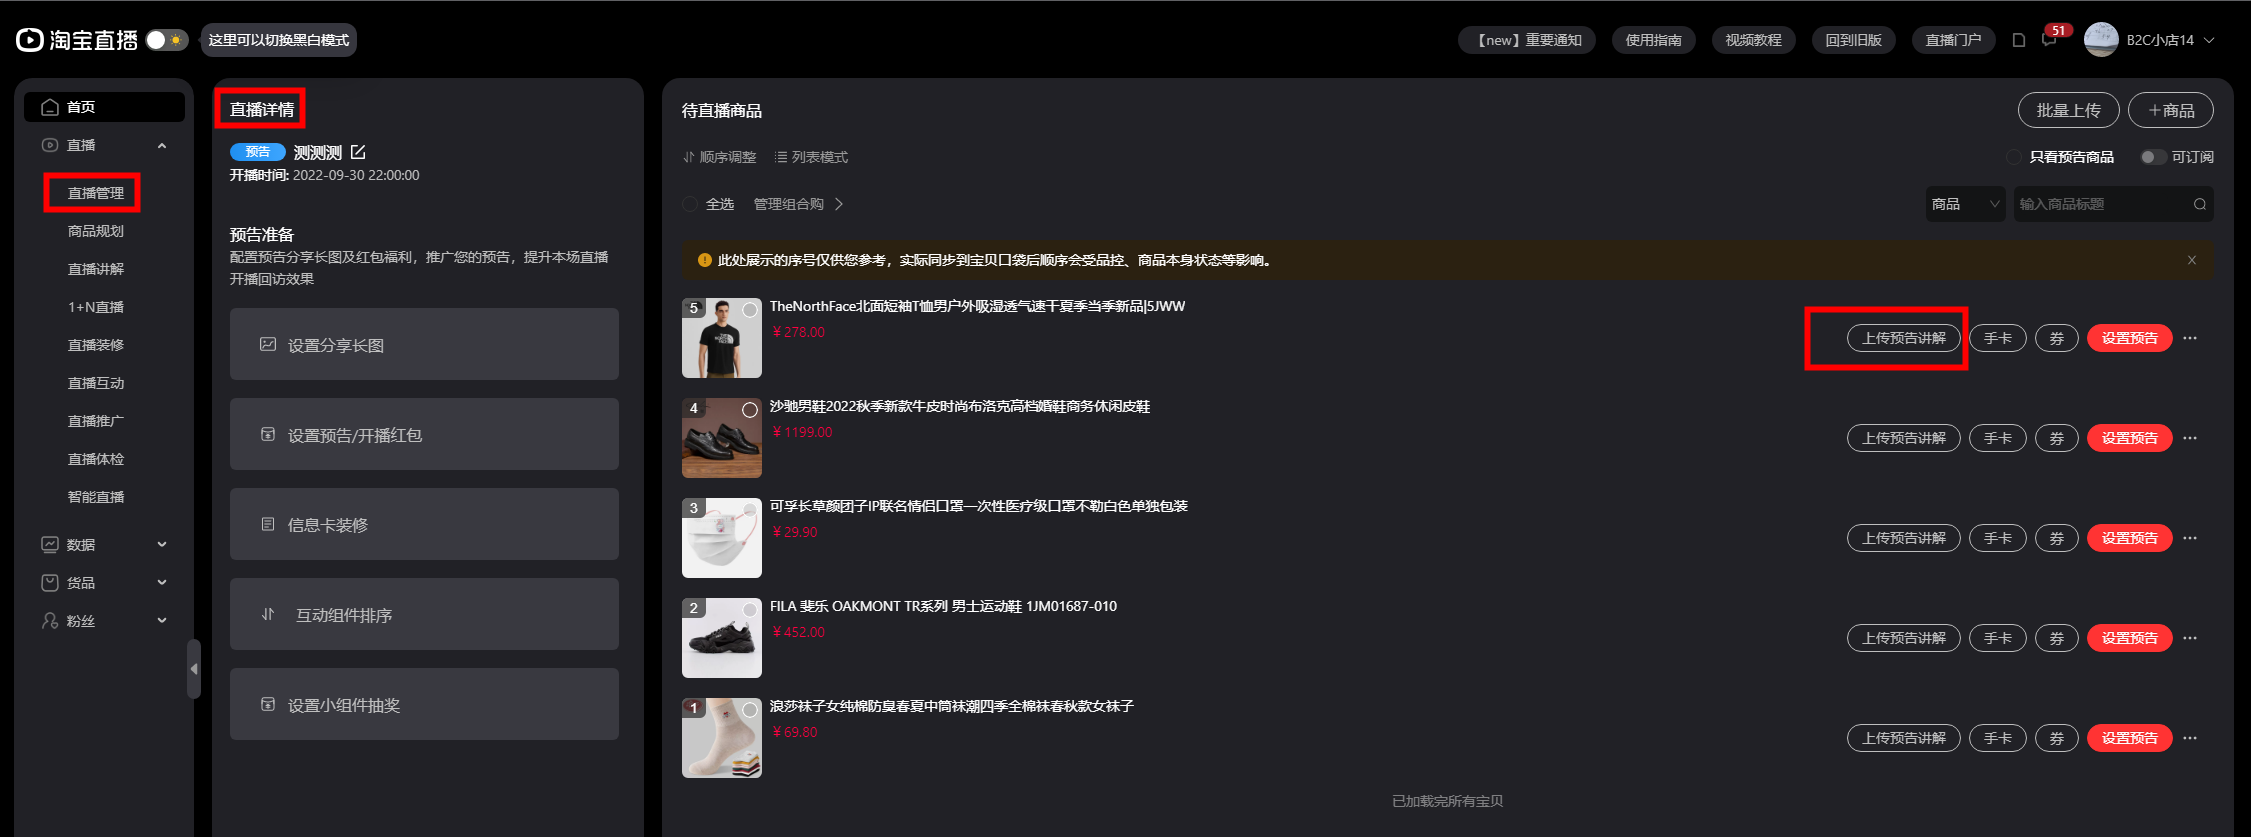The width and height of the screenshot is (2251, 837).
Task: Click the search magnifier in product title field
Action: tap(2199, 204)
